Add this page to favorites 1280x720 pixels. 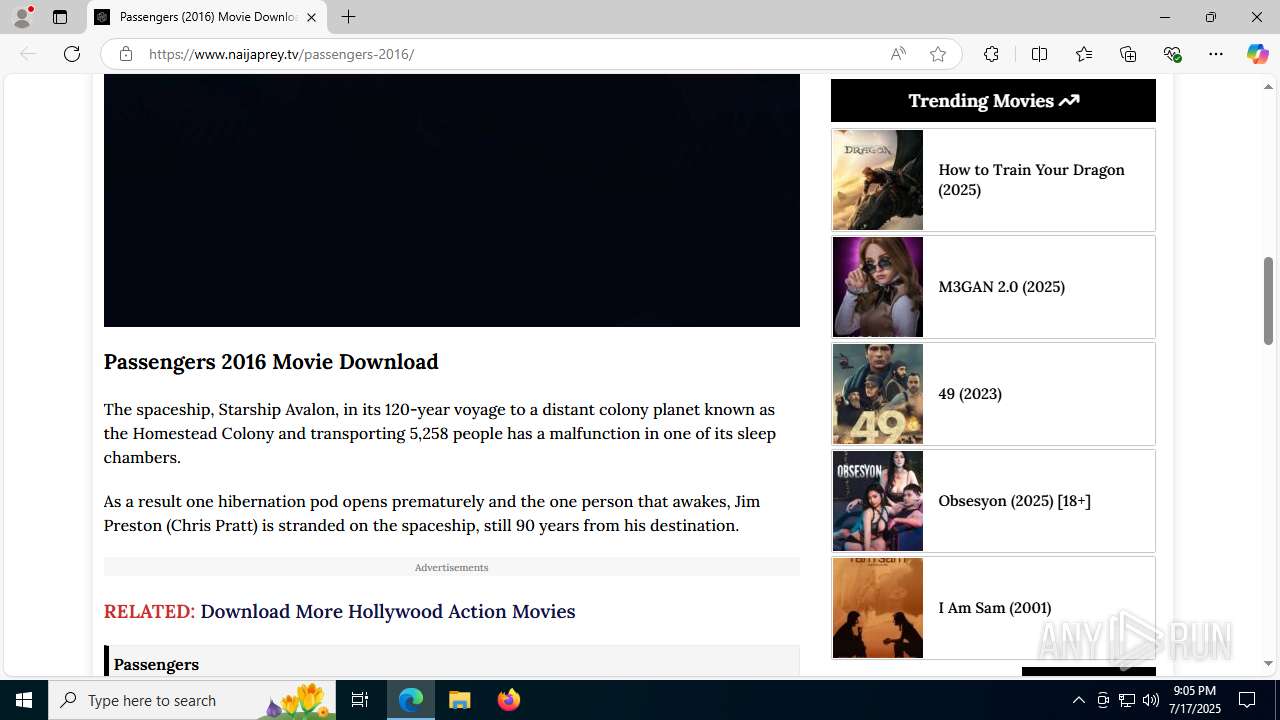938,54
